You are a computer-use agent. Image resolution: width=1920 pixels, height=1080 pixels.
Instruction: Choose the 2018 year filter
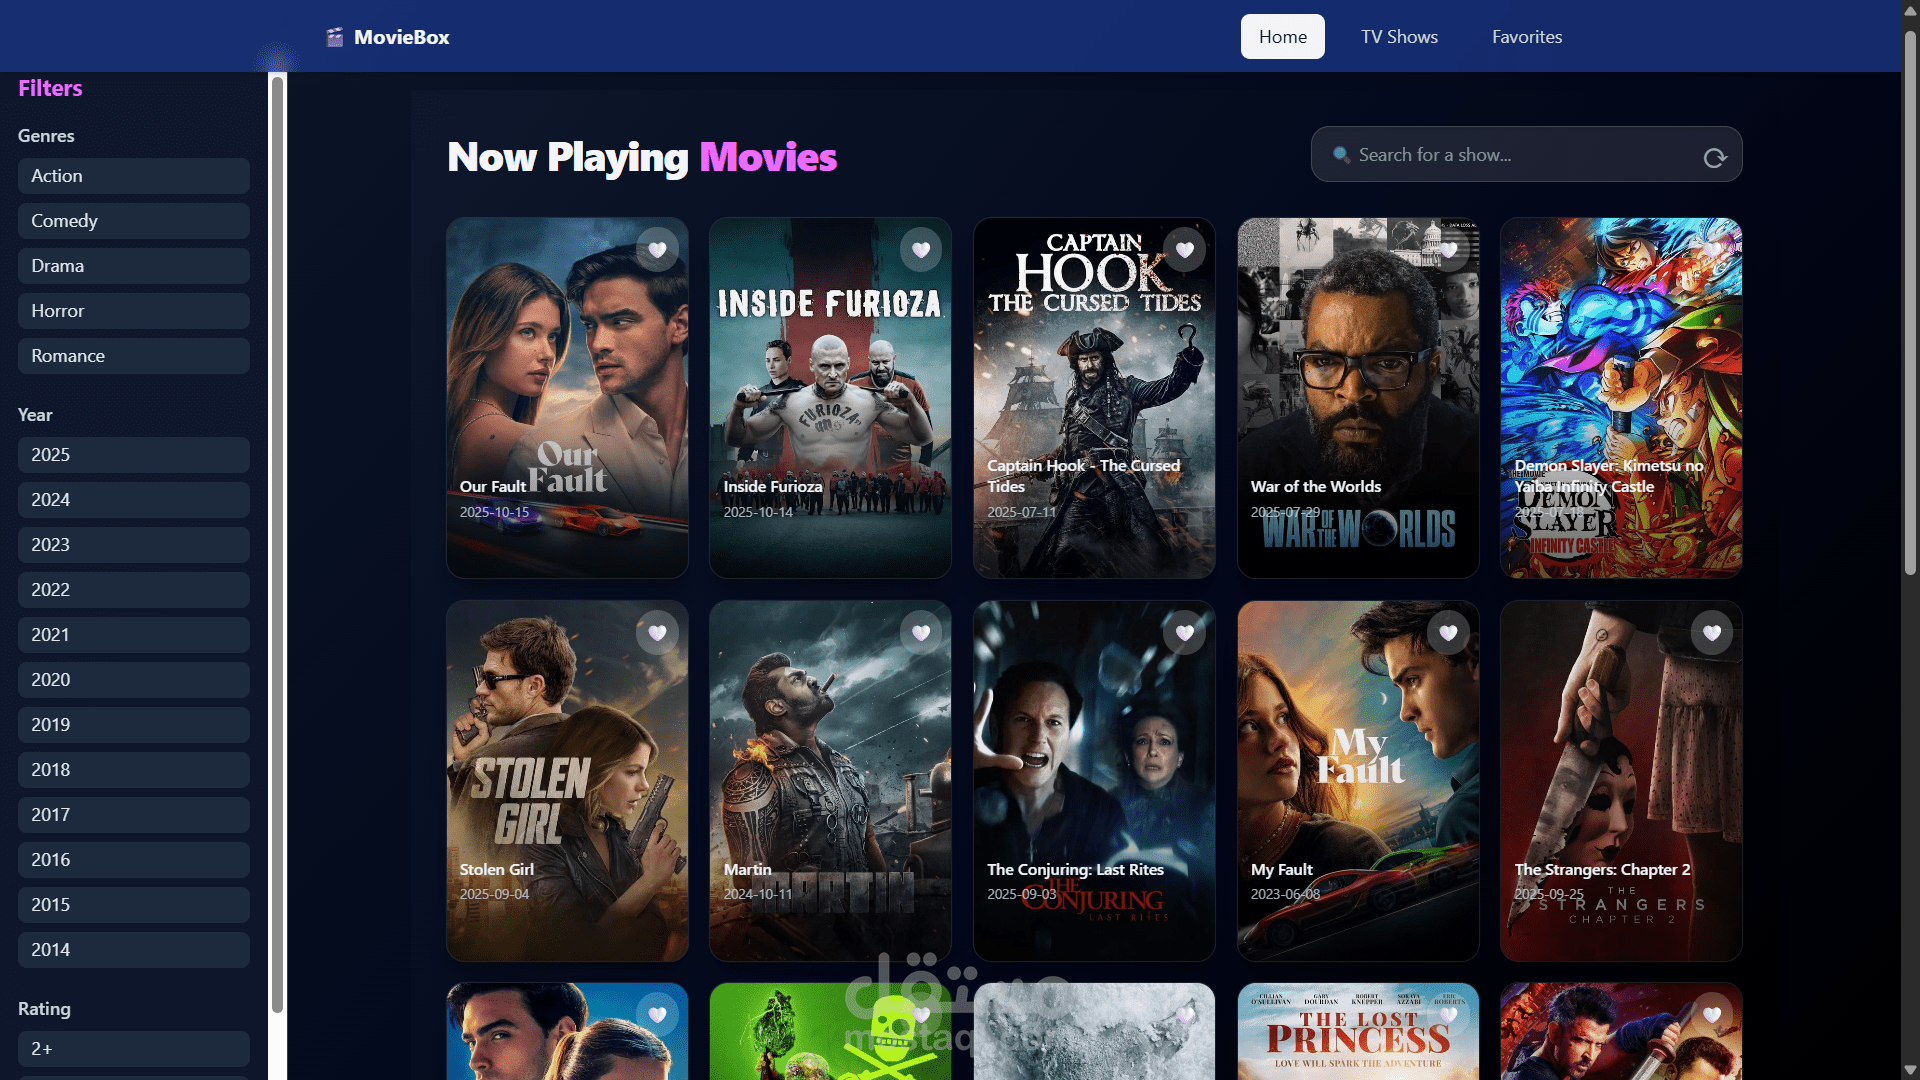coord(134,770)
